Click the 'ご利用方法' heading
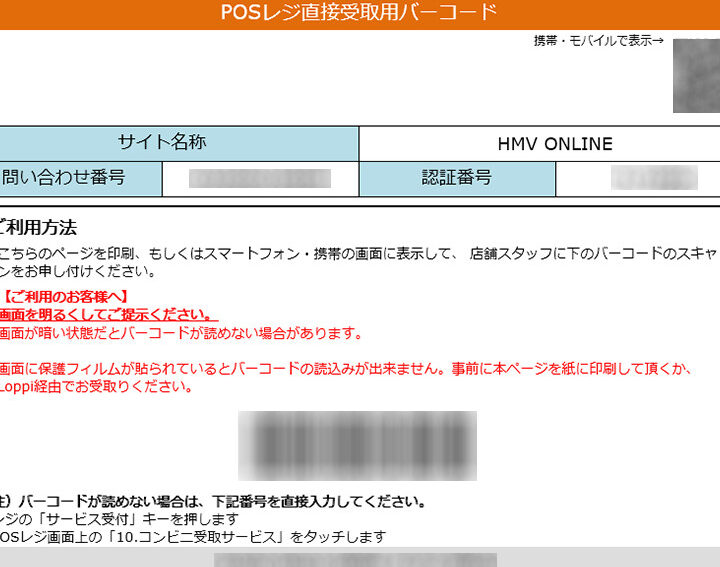This screenshot has height=567, width=720. (x=39, y=228)
